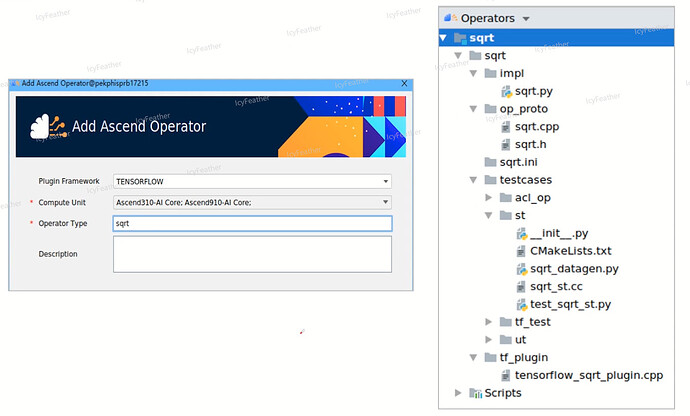Select the tensorflow_sqrt_plugin.cpp file name

coord(589,376)
